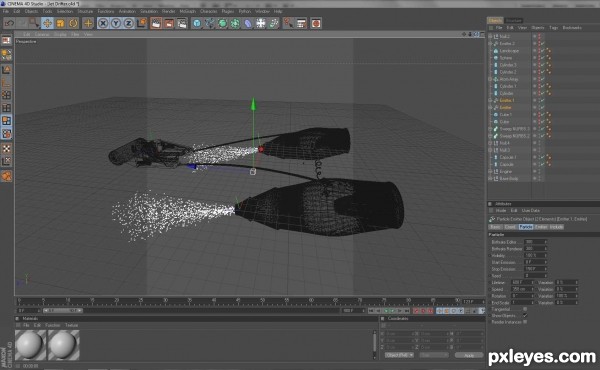Expand the Atom Array object
The width and height of the screenshot is (600, 370).
click(491, 79)
